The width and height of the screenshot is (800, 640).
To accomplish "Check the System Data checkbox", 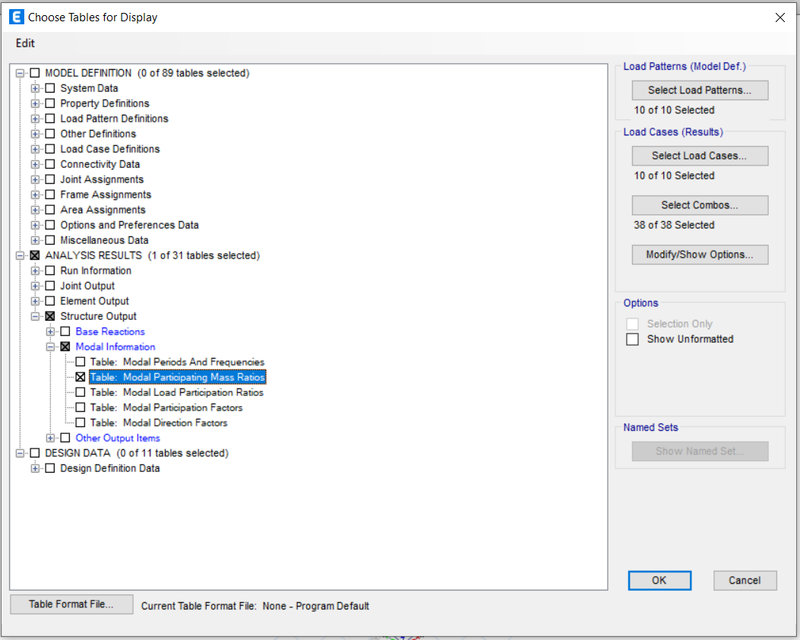I will [x=50, y=88].
